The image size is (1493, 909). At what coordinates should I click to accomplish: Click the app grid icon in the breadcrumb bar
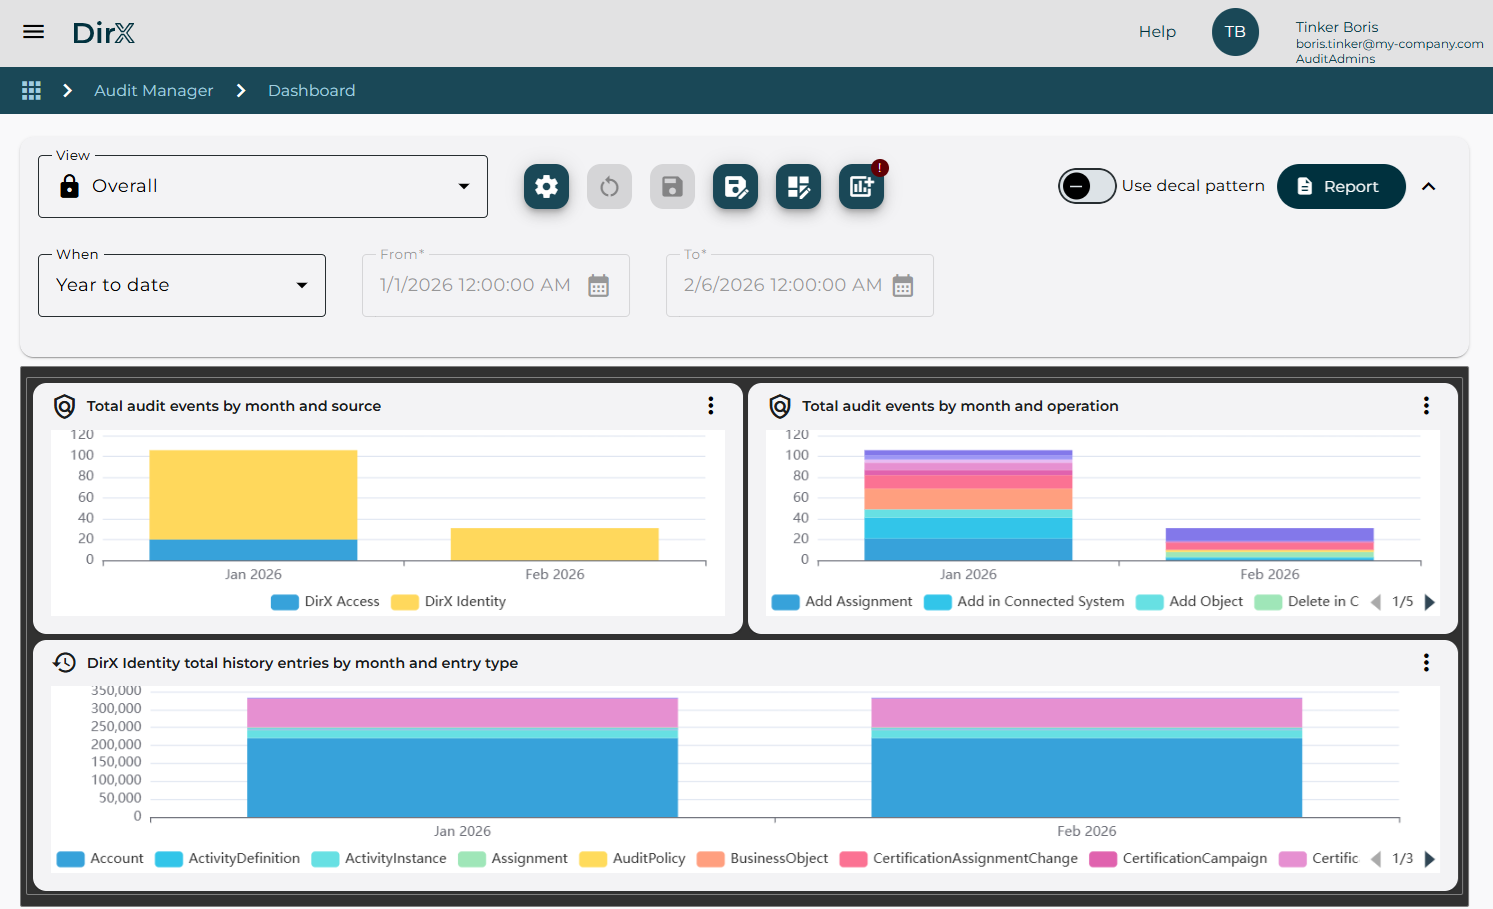tap(31, 90)
